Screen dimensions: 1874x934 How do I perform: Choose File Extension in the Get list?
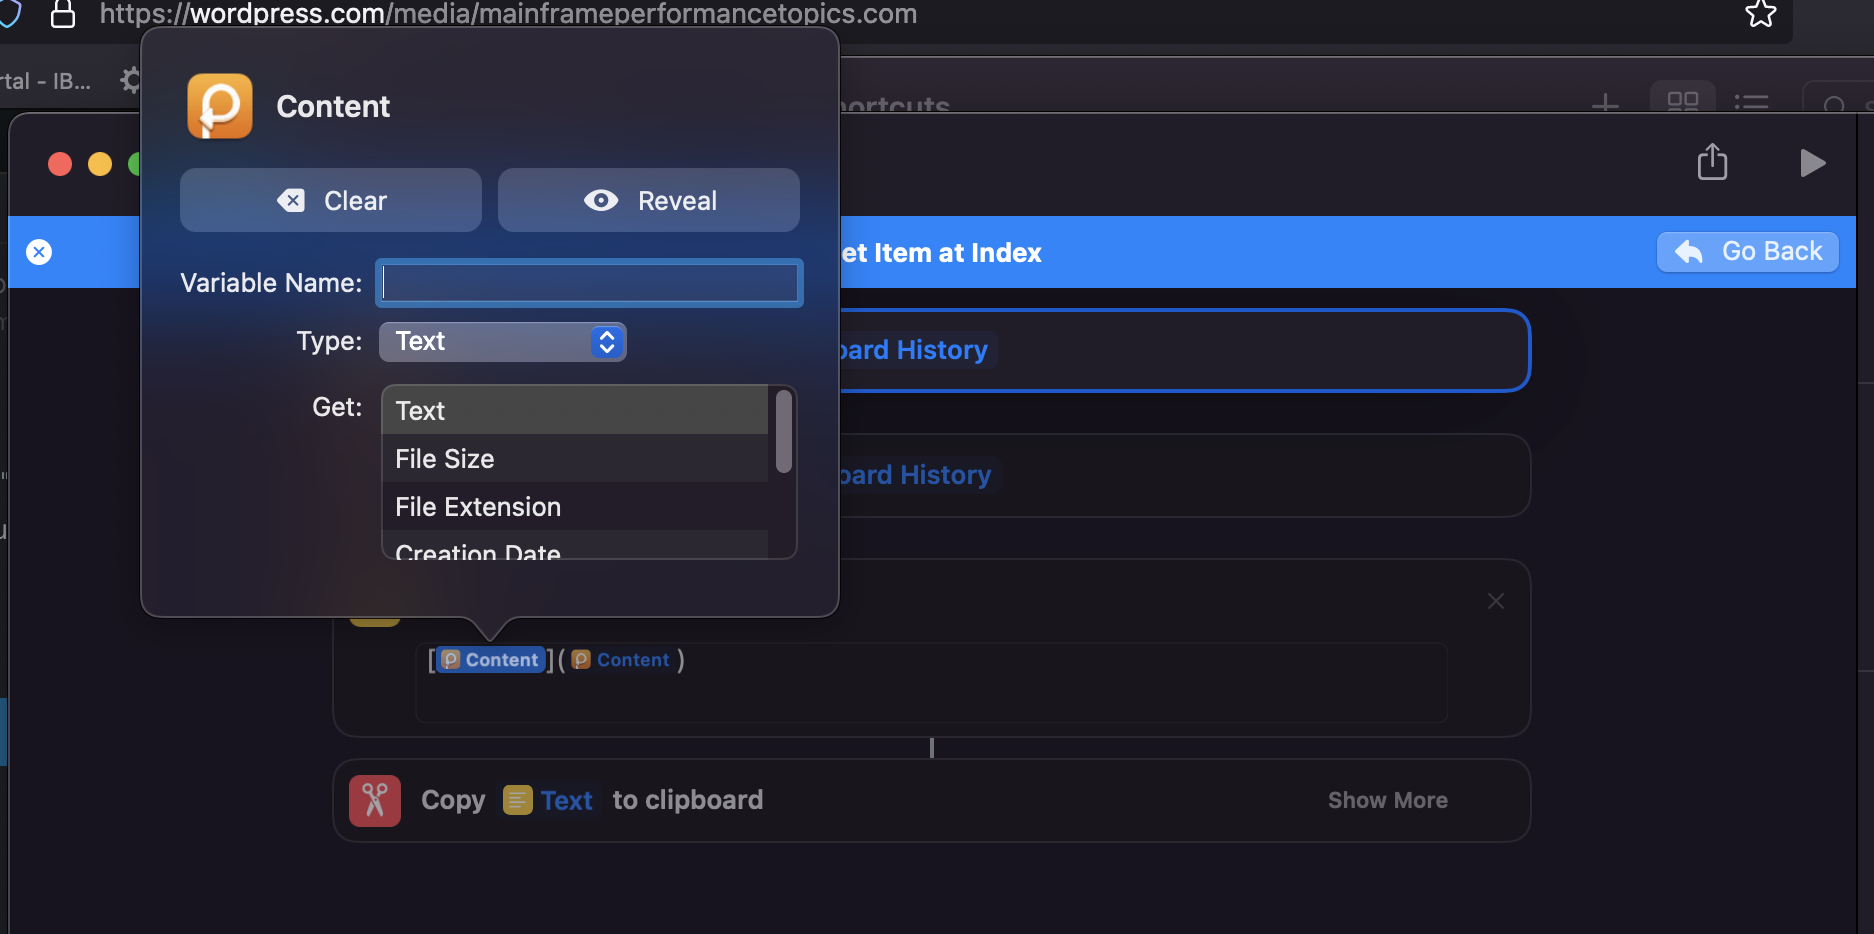pyautogui.click(x=575, y=507)
